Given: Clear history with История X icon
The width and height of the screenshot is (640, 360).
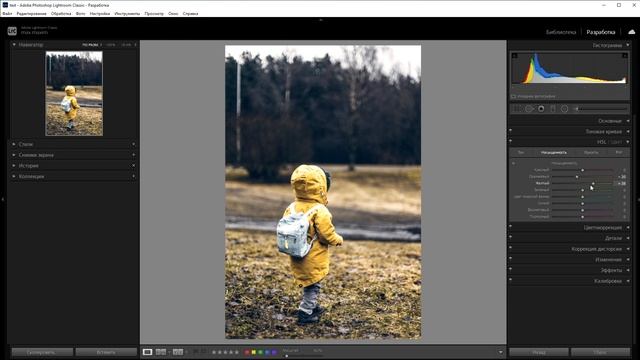Looking at the screenshot, I should 133,165.
